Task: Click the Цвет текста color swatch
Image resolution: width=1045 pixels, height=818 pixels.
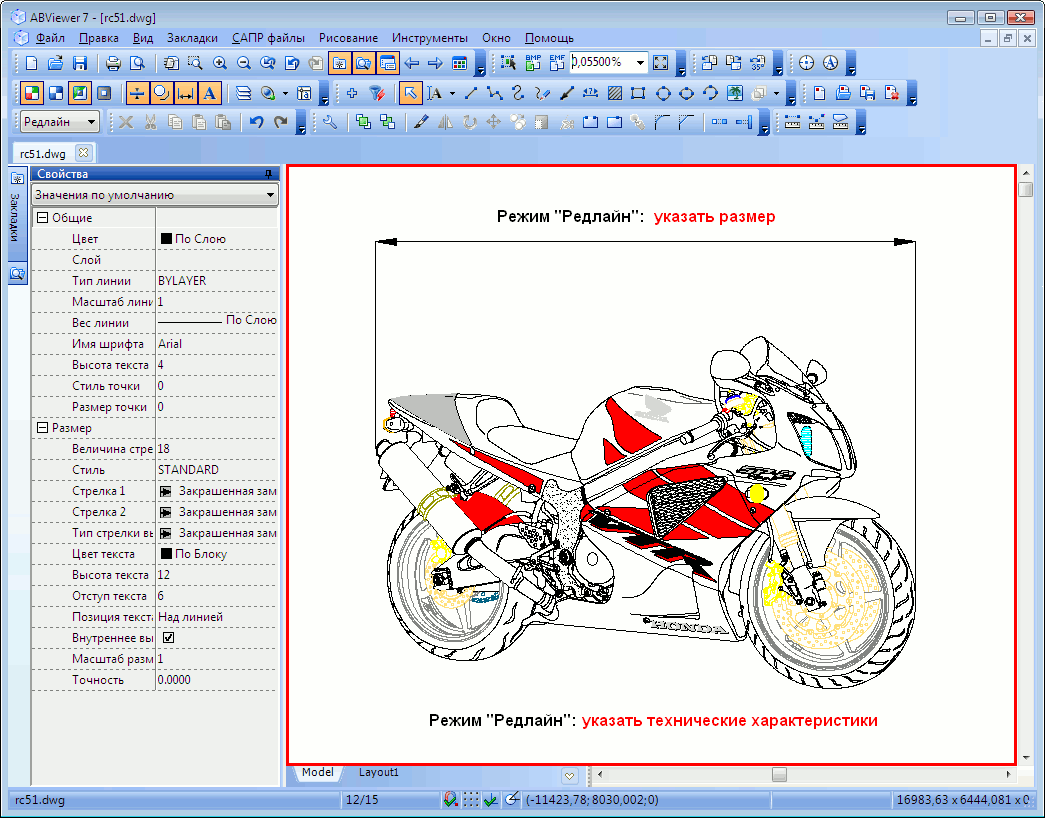Action: point(167,553)
